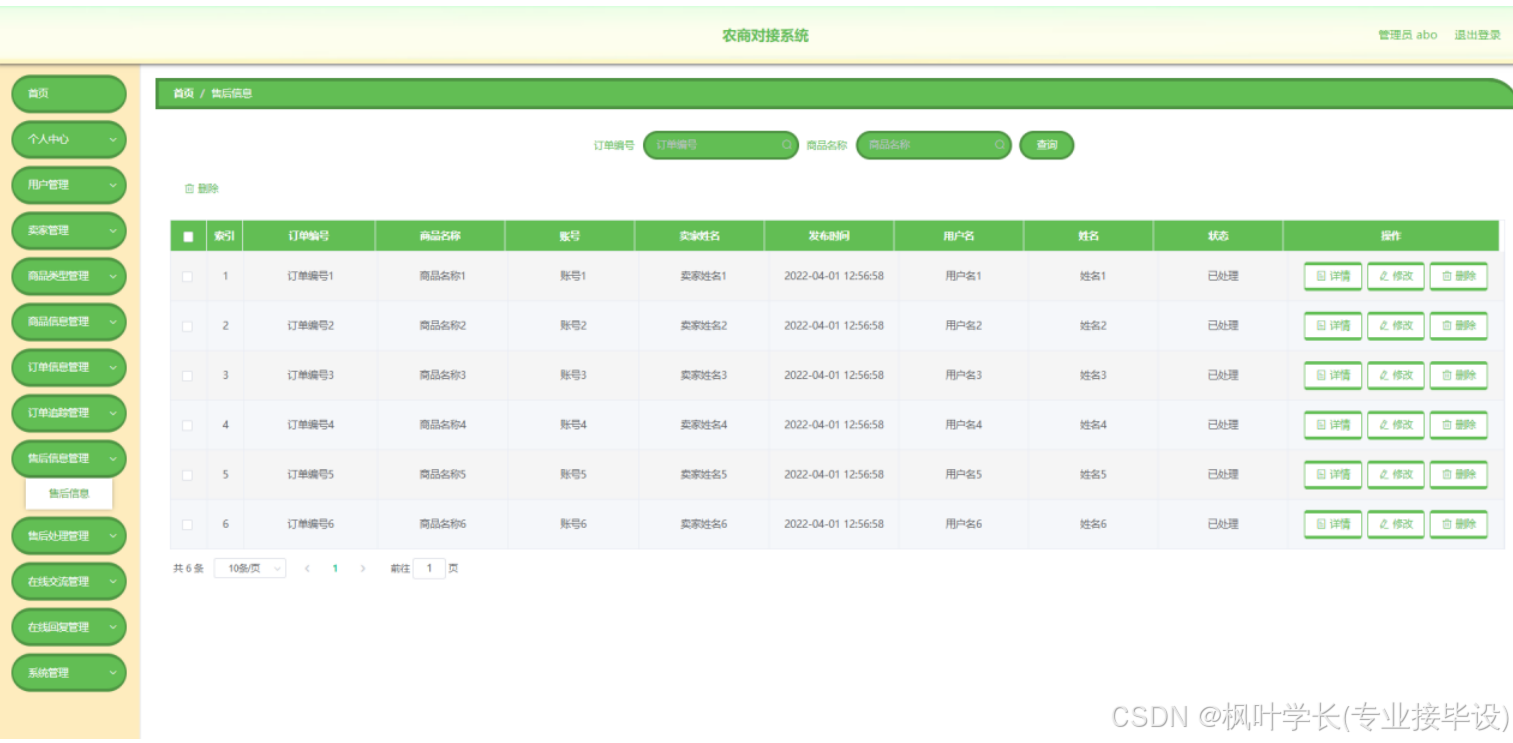Image resolution: width=1513 pixels, height=743 pixels.
Task: Open the 10条/页 page size dropdown
Action: point(250,568)
